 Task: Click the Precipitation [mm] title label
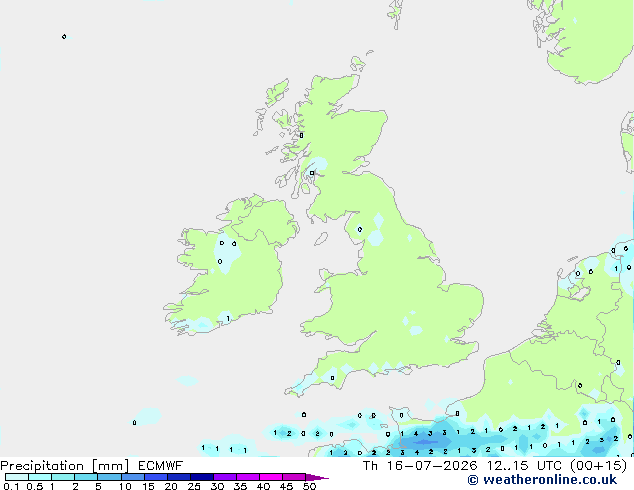point(64,466)
